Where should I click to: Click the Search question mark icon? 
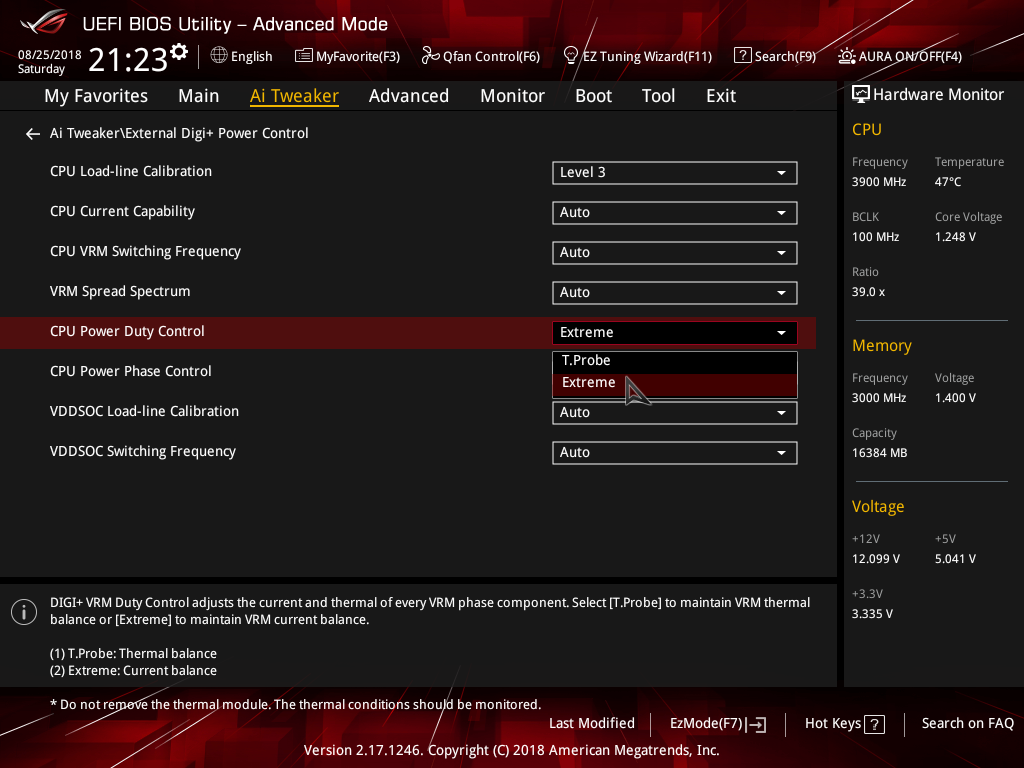tap(743, 56)
